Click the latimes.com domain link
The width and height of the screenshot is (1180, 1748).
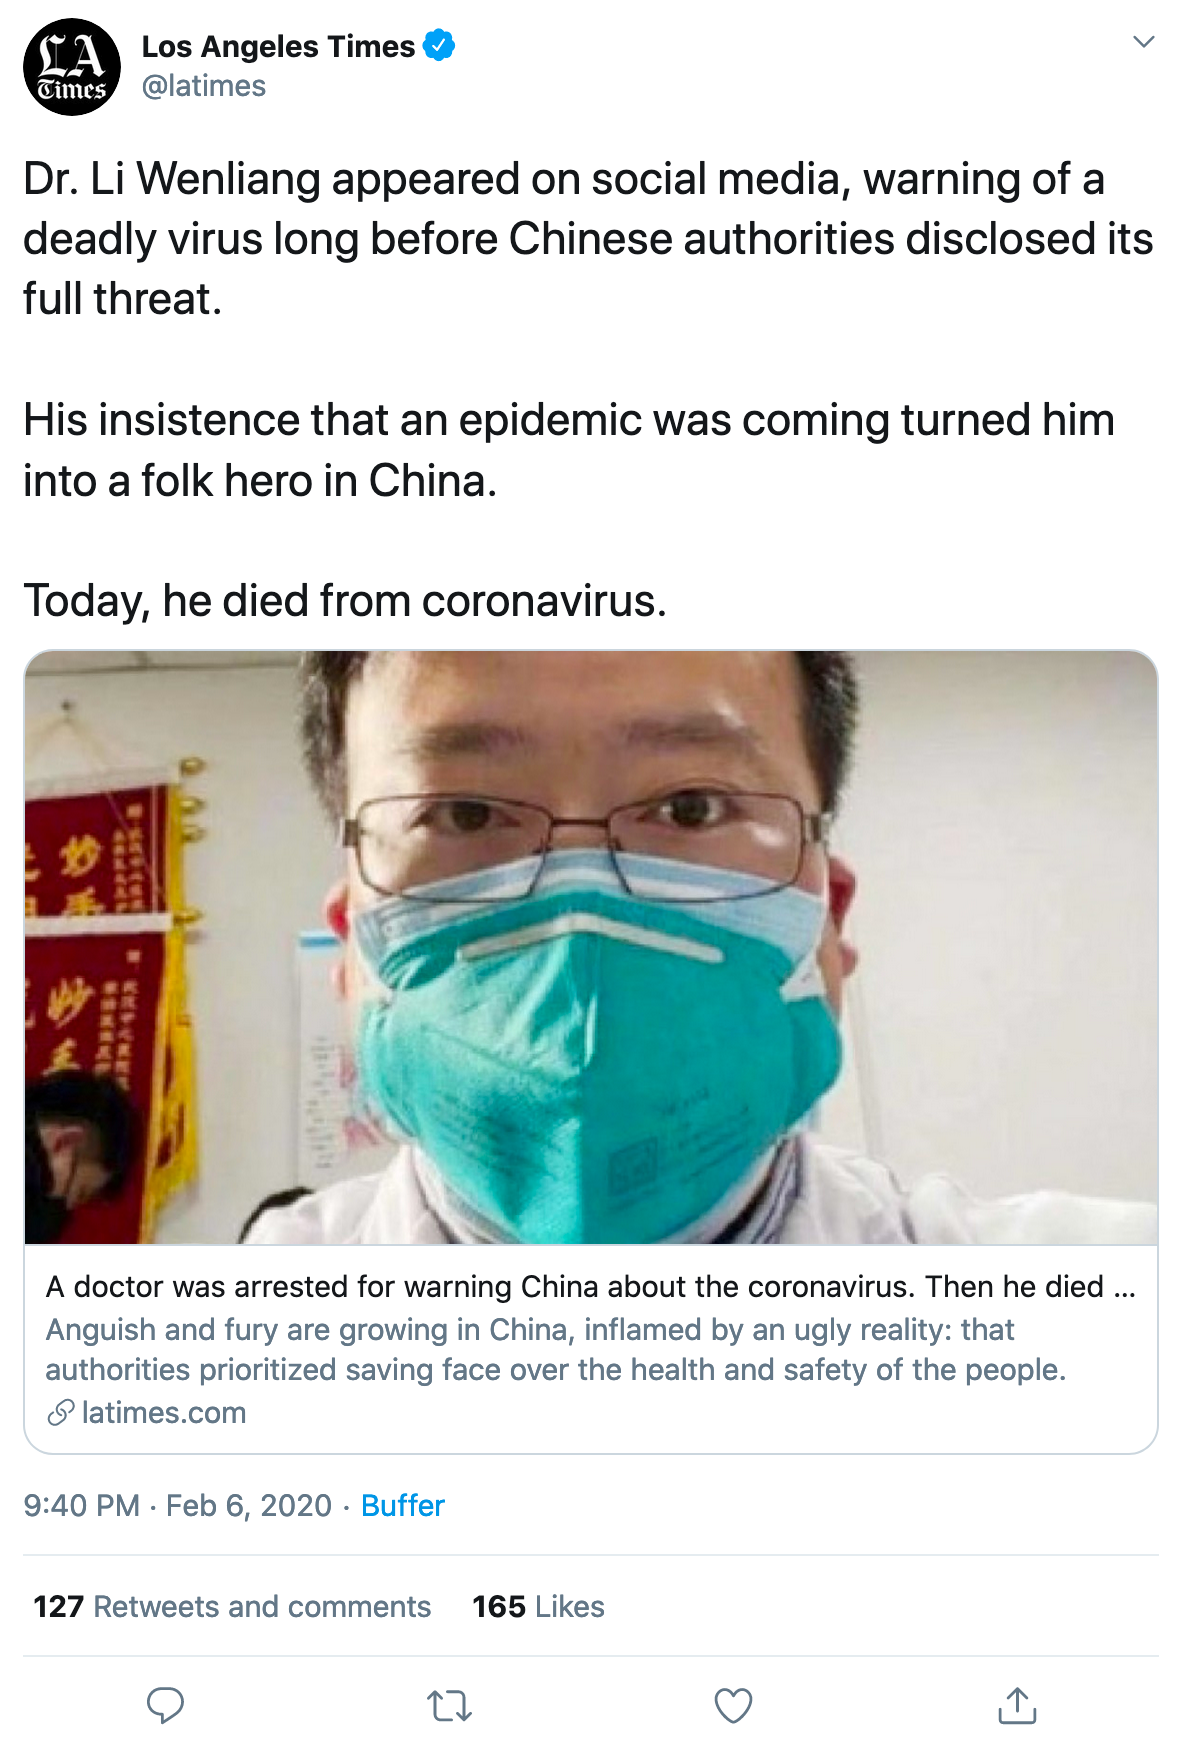click(x=164, y=1413)
